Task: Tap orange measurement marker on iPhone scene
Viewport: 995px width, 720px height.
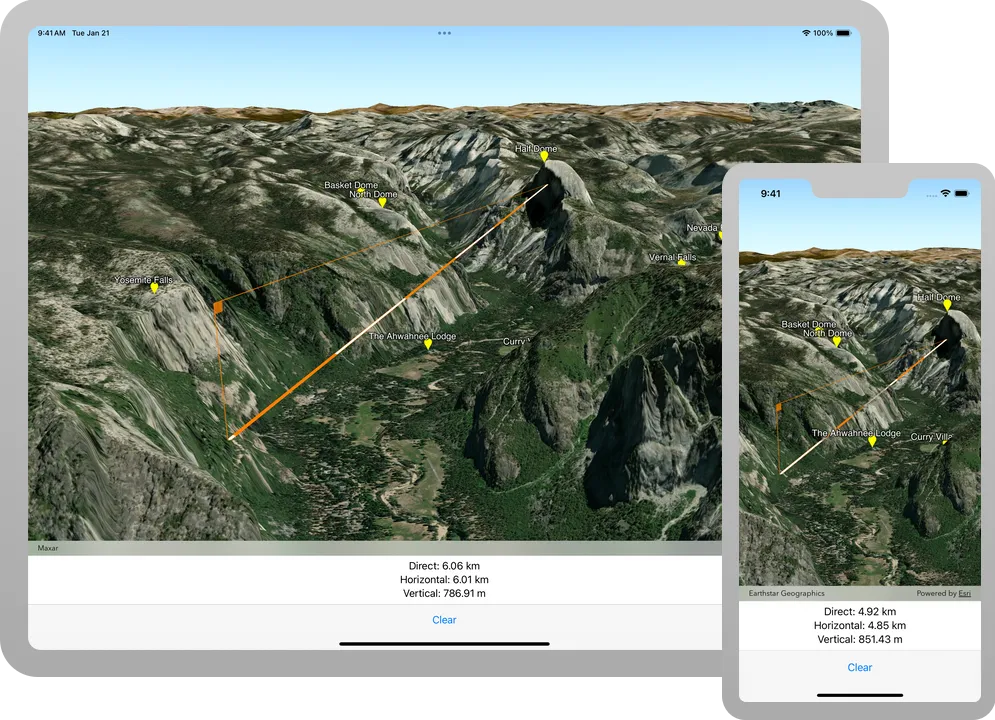Action: pyautogui.click(x=779, y=407)
